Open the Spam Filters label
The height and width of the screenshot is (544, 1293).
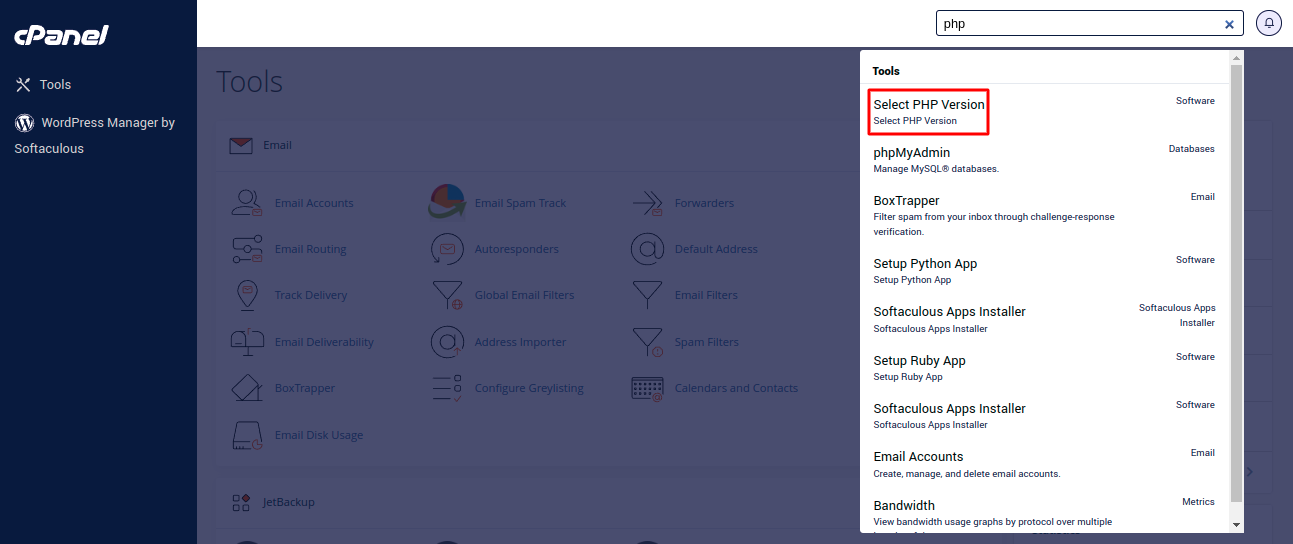pos(707,342)
